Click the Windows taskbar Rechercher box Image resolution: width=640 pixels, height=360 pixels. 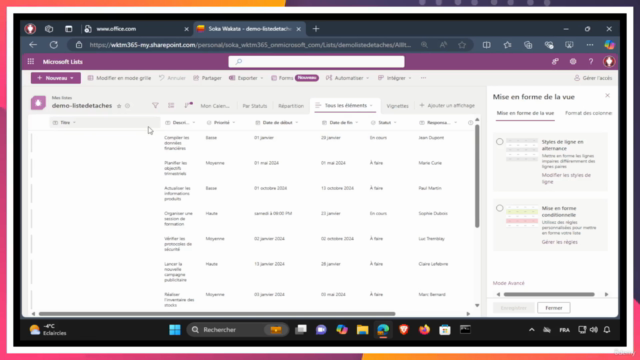tap(238, 330)
